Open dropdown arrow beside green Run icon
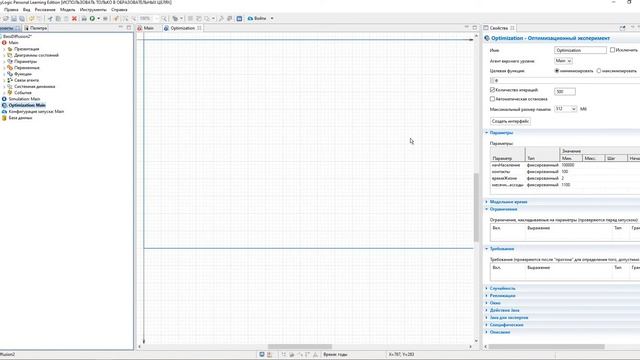This screenshot has height=360, width=640. tap(98, 18)
